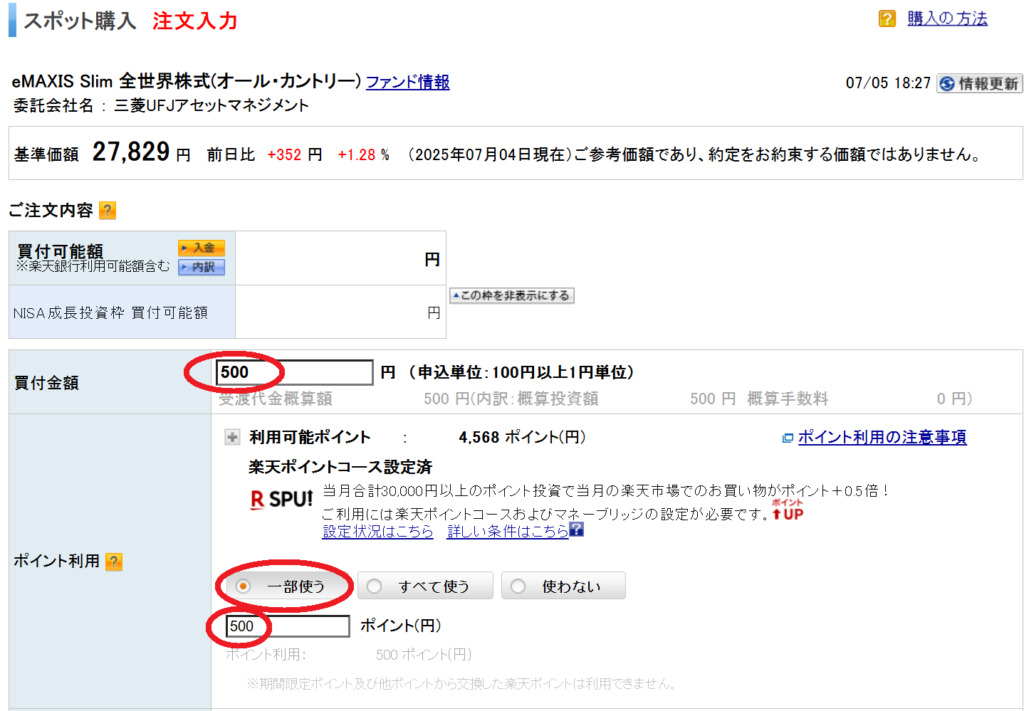Click the help icon next to ポイント利用

[x=114, y=561]
